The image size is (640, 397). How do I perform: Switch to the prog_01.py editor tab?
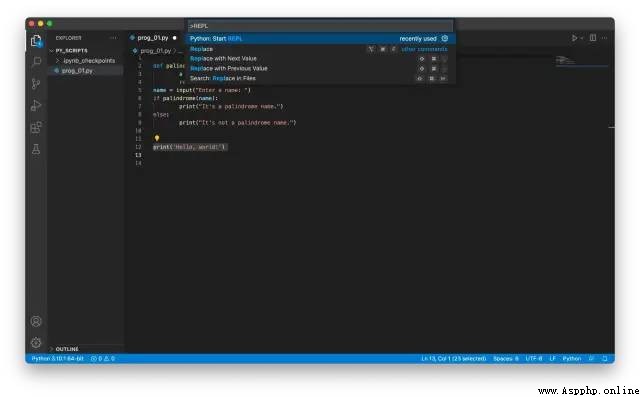tap(153, 38)
